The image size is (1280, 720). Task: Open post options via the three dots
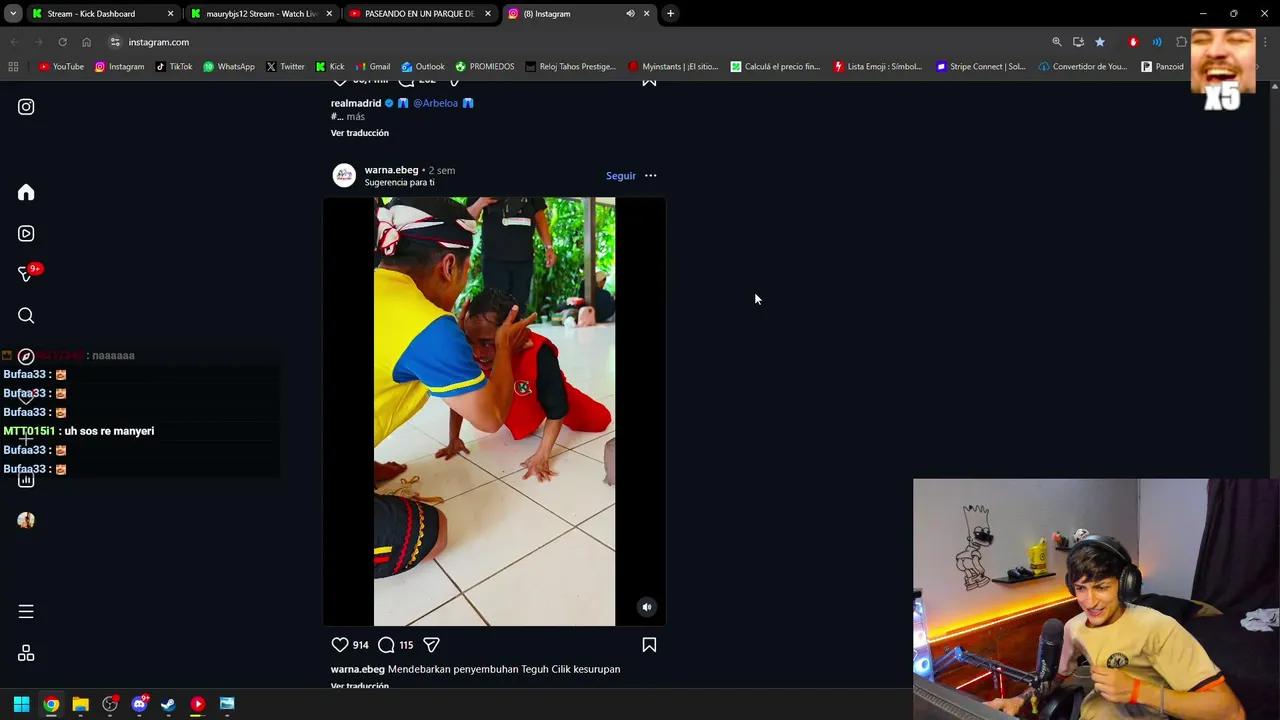[x=650, y=175]
